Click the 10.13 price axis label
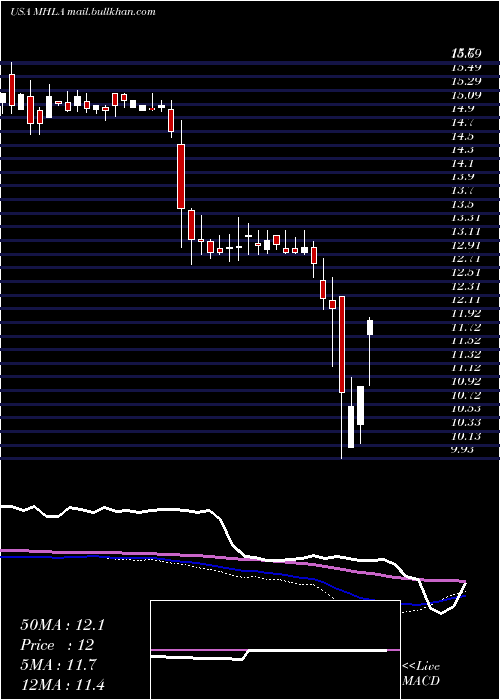This screenshot has width=500, height=700. (x=466, y=436)
